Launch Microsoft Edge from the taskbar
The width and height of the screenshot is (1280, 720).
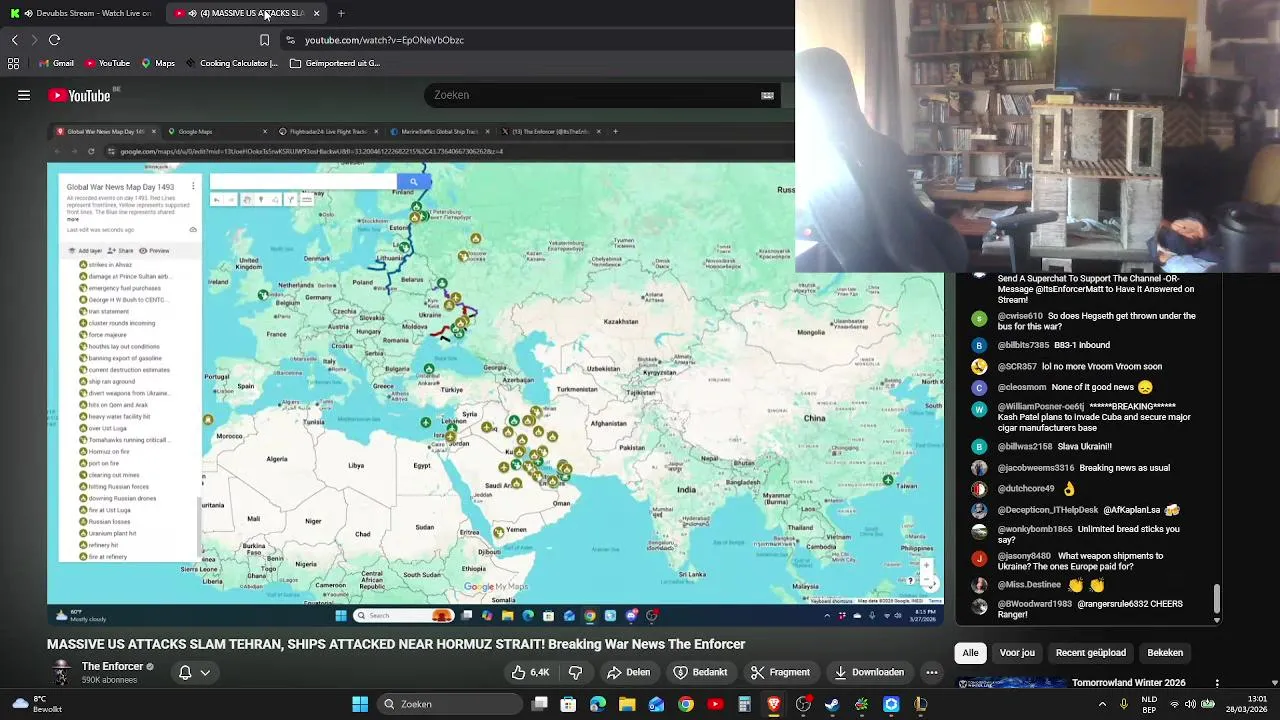[x=598, y=704]
